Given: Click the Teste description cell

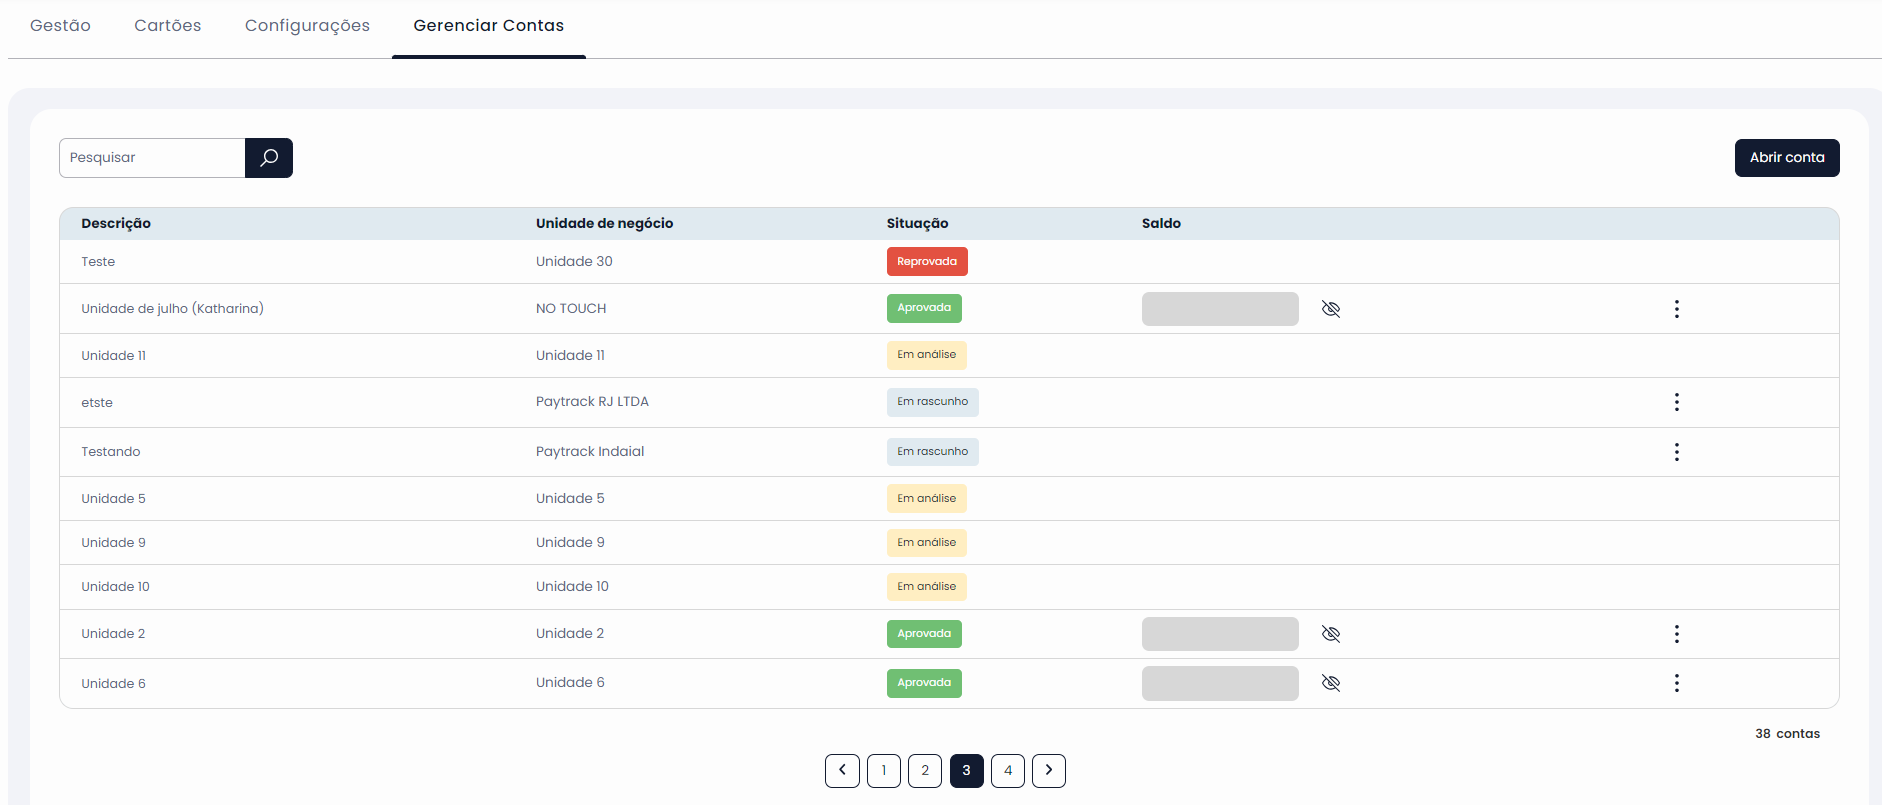Looking at the screenshot, I should click(98, 262).
